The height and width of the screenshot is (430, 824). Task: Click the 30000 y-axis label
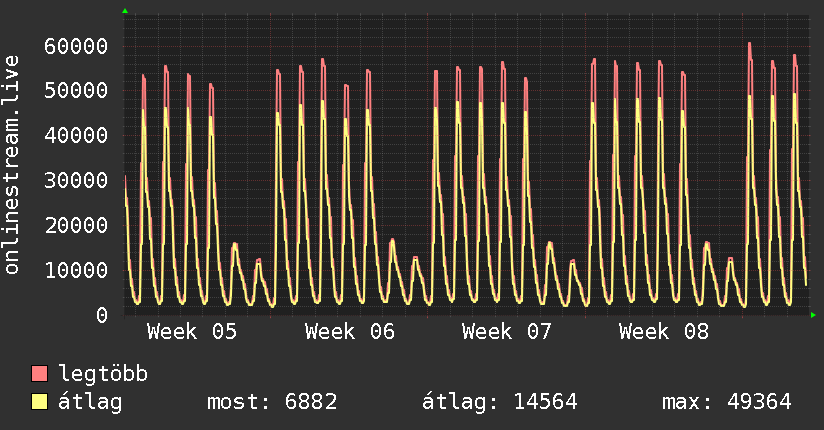click(77, 180)
